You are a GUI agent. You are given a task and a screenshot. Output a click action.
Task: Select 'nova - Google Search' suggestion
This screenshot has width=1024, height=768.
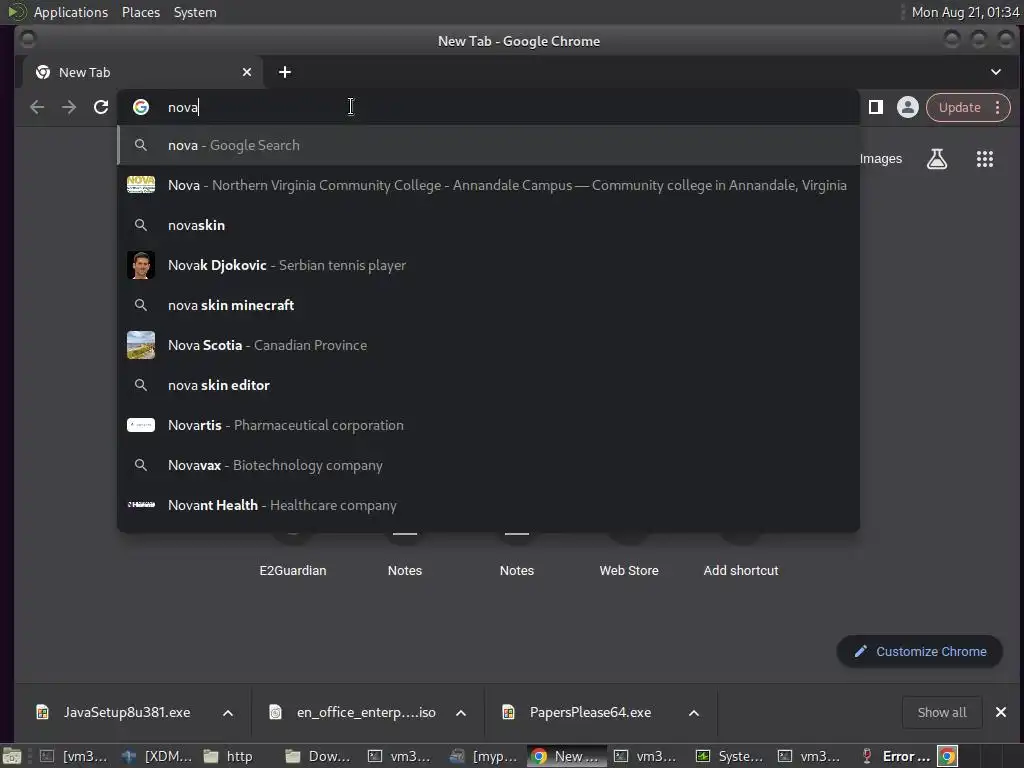click(x=488, y=145)
